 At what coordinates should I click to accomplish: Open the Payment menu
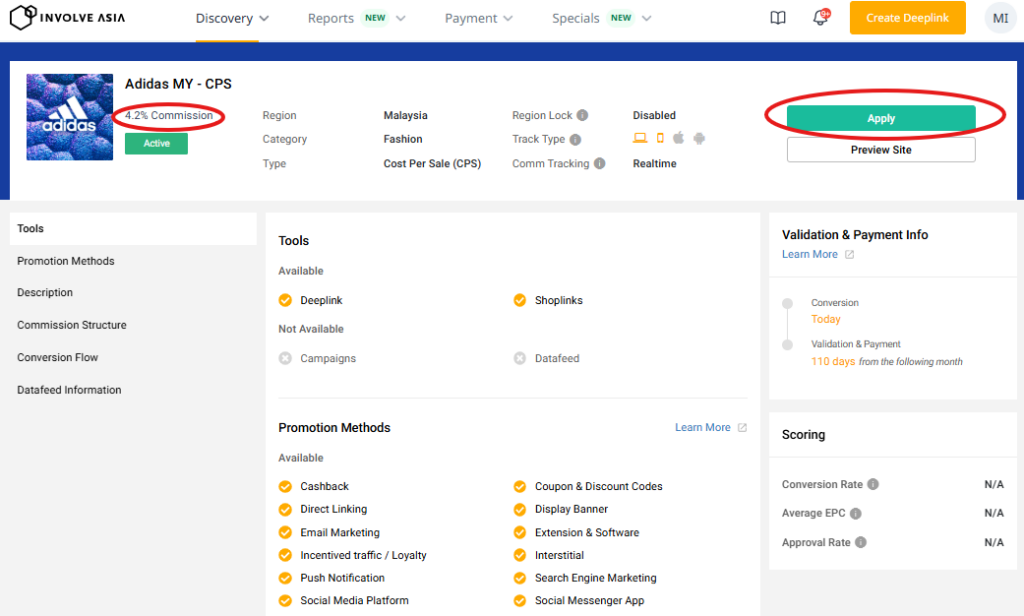pos(471,18)
